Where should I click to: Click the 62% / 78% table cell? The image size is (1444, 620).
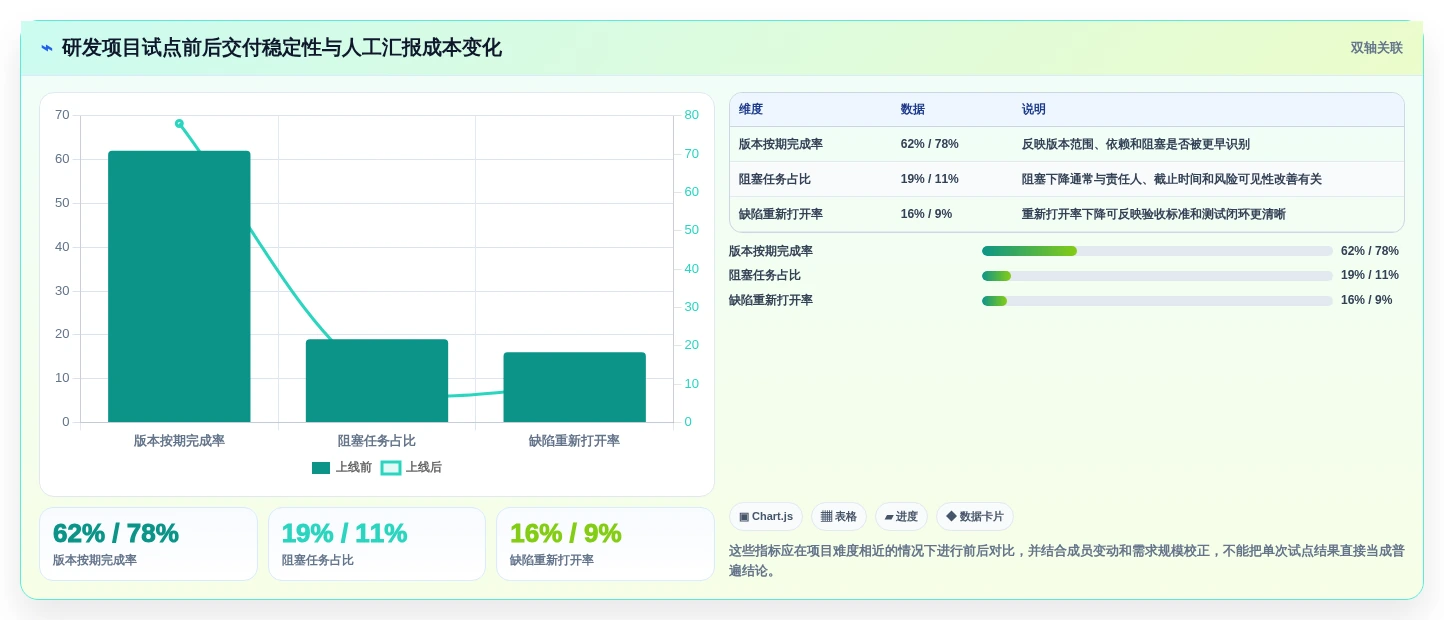[x=930, y=144]
